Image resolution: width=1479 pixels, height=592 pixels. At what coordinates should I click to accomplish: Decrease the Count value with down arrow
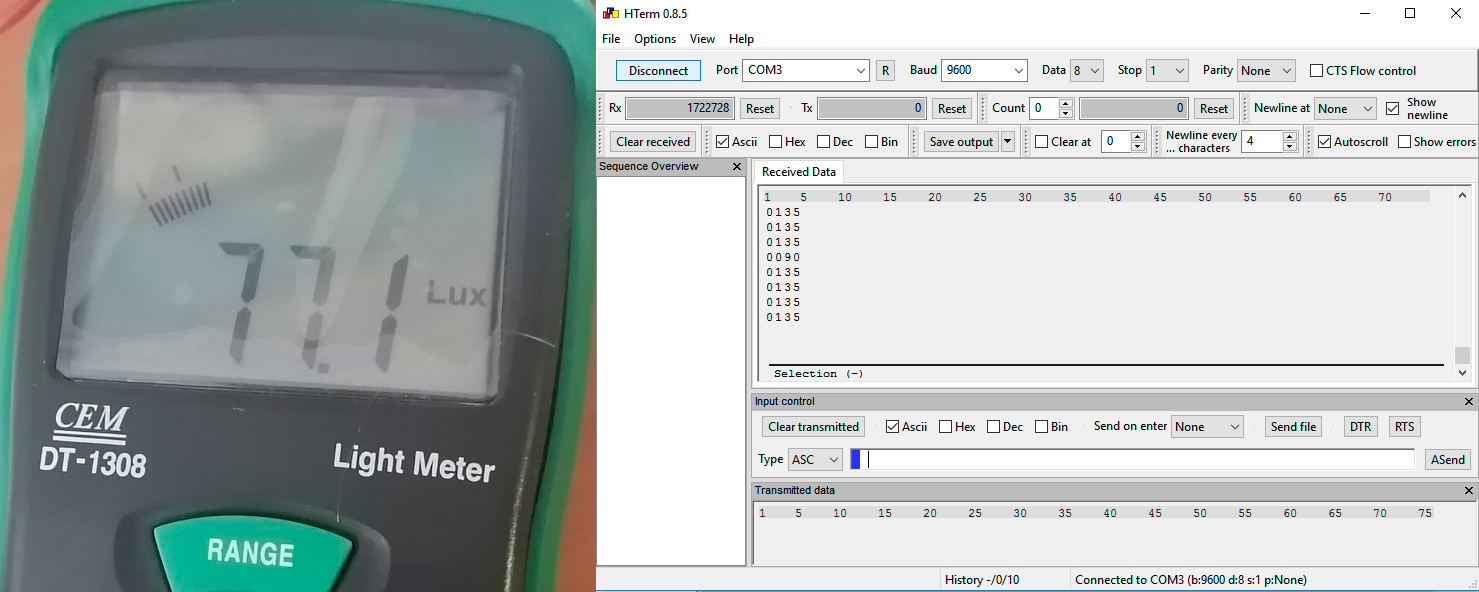tap(1066, 113)
